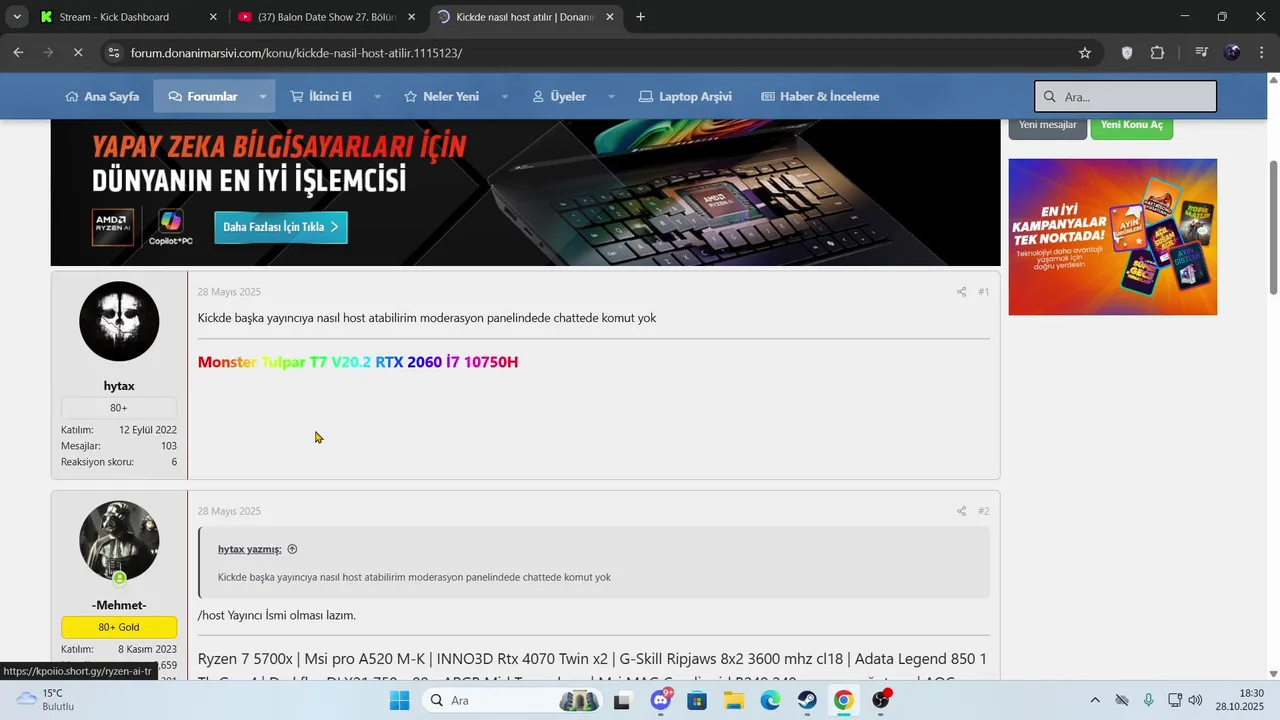Click the green Yeni Konu Aç button
The height and width of the screenshot is (720, 1280).
pos(1131,126)
